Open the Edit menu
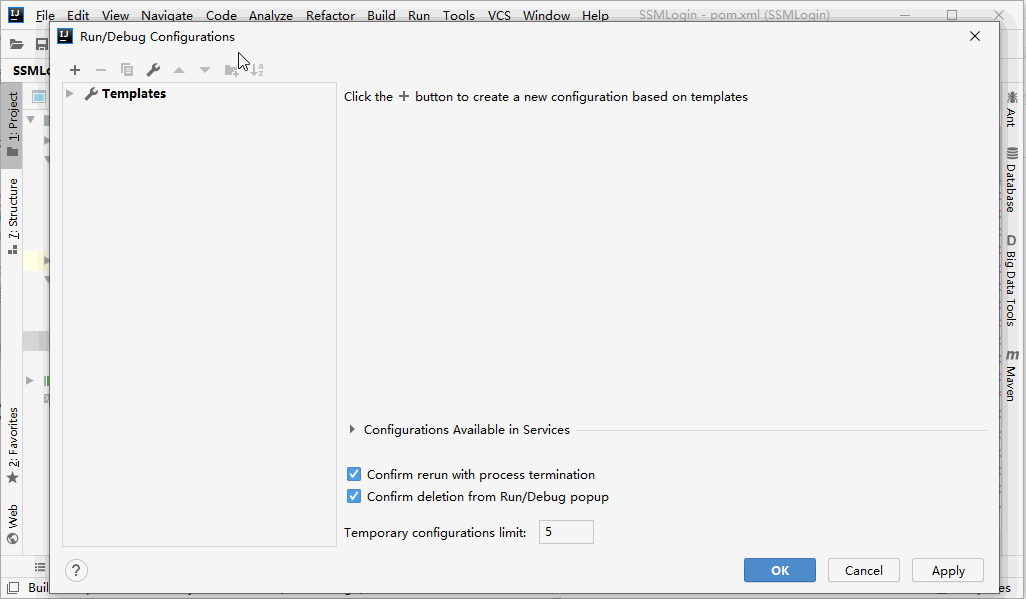Screen dimensions: 1026x599 (78, 15)
